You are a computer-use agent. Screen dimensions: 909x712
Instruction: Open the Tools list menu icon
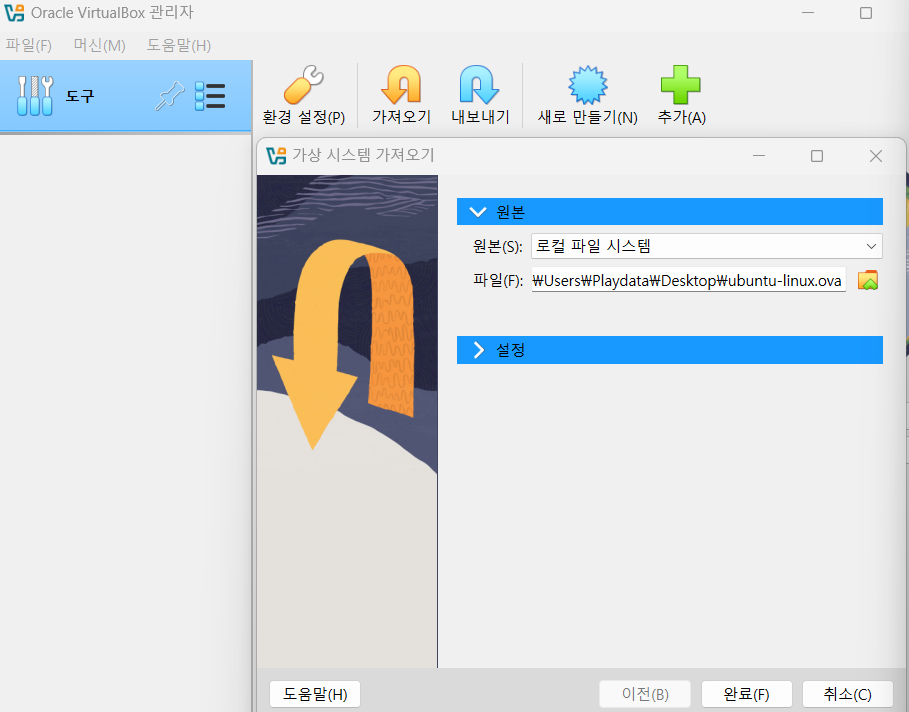pos(210,96)
